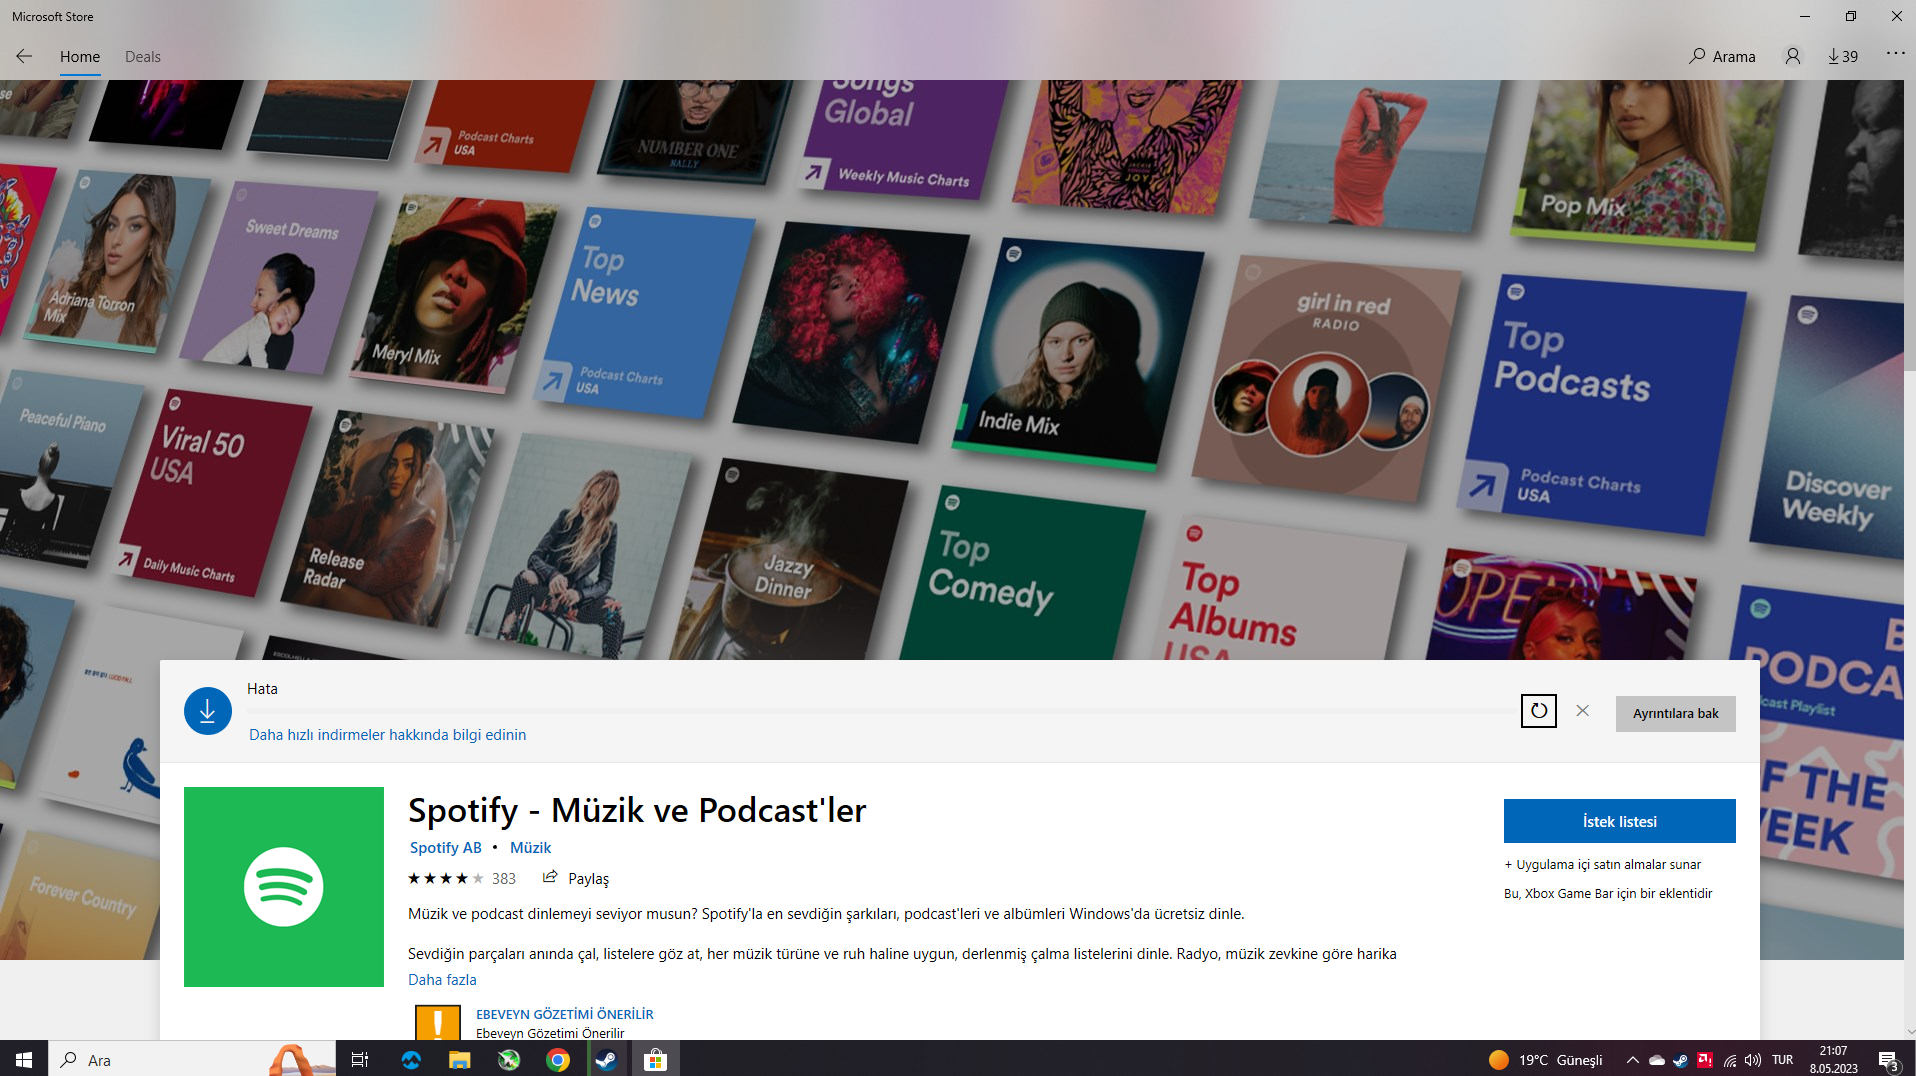Dismiss the Hata error notification
Viewport: 1916px width, 1076px height.
tap(1583, 711)
